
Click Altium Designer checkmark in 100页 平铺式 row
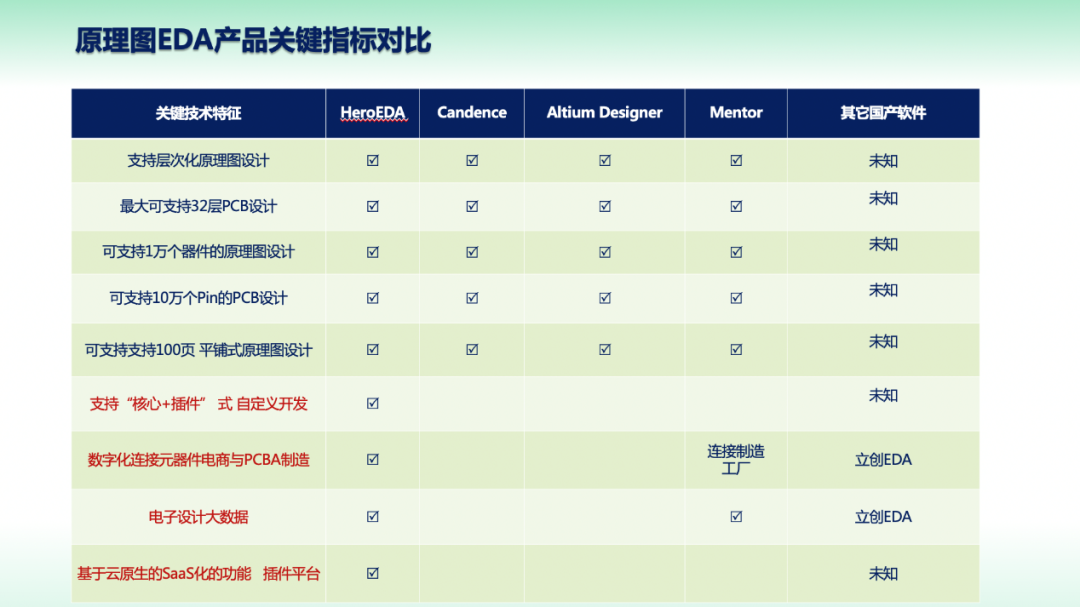605,349
